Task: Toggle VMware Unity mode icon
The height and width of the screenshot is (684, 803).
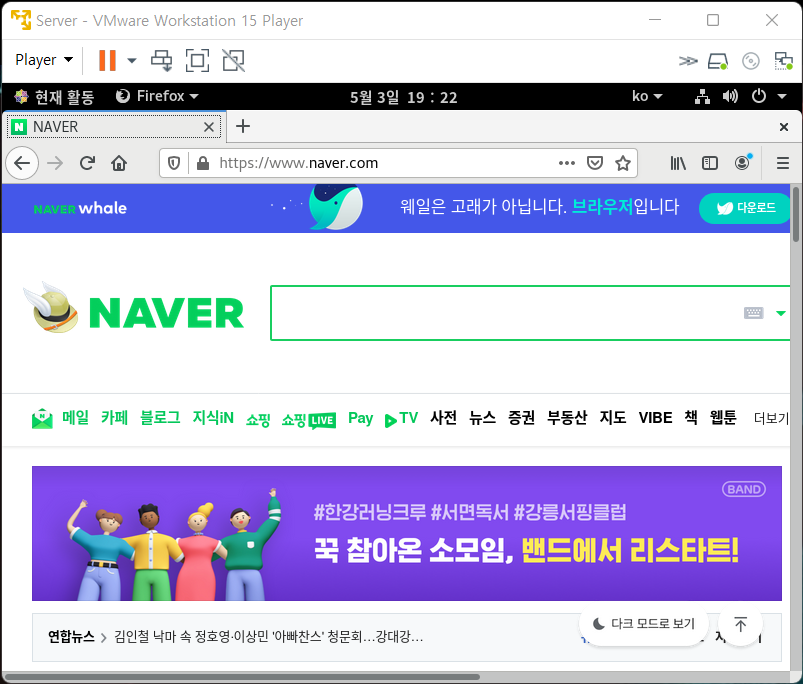Action: tap(234, 60)
